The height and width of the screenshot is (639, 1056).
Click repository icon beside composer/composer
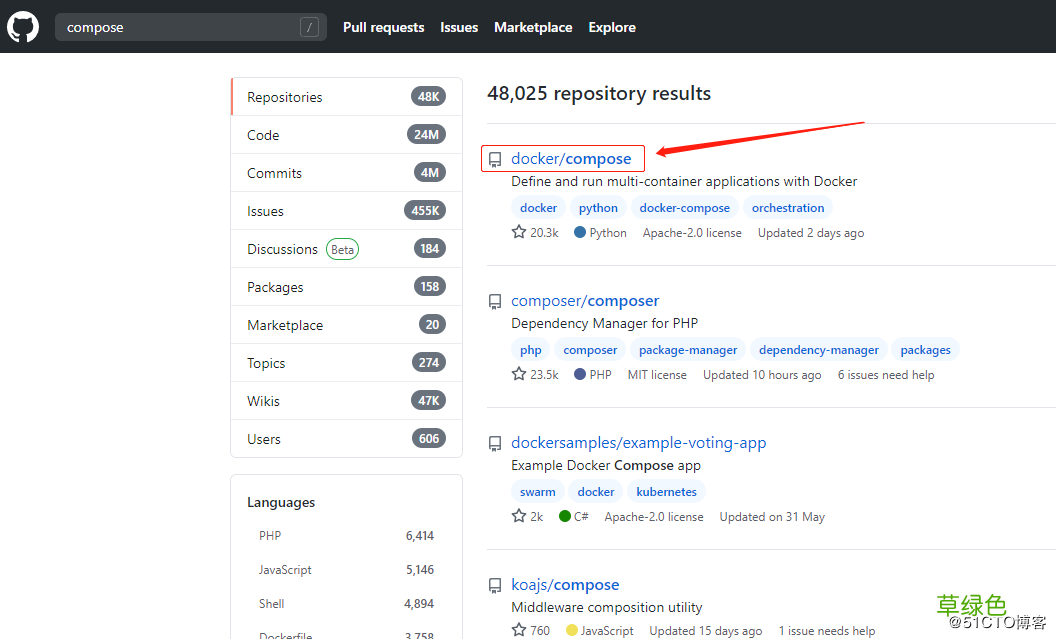click(495, 302)
